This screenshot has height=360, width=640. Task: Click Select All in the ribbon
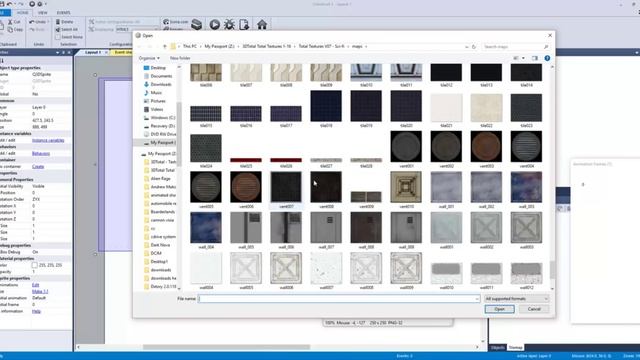click(x=67, y=29)
